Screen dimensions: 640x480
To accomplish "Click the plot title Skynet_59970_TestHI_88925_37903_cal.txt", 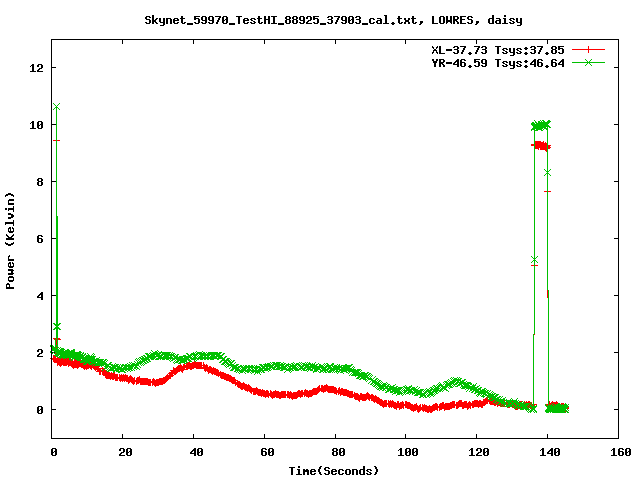I will [281, 20].
